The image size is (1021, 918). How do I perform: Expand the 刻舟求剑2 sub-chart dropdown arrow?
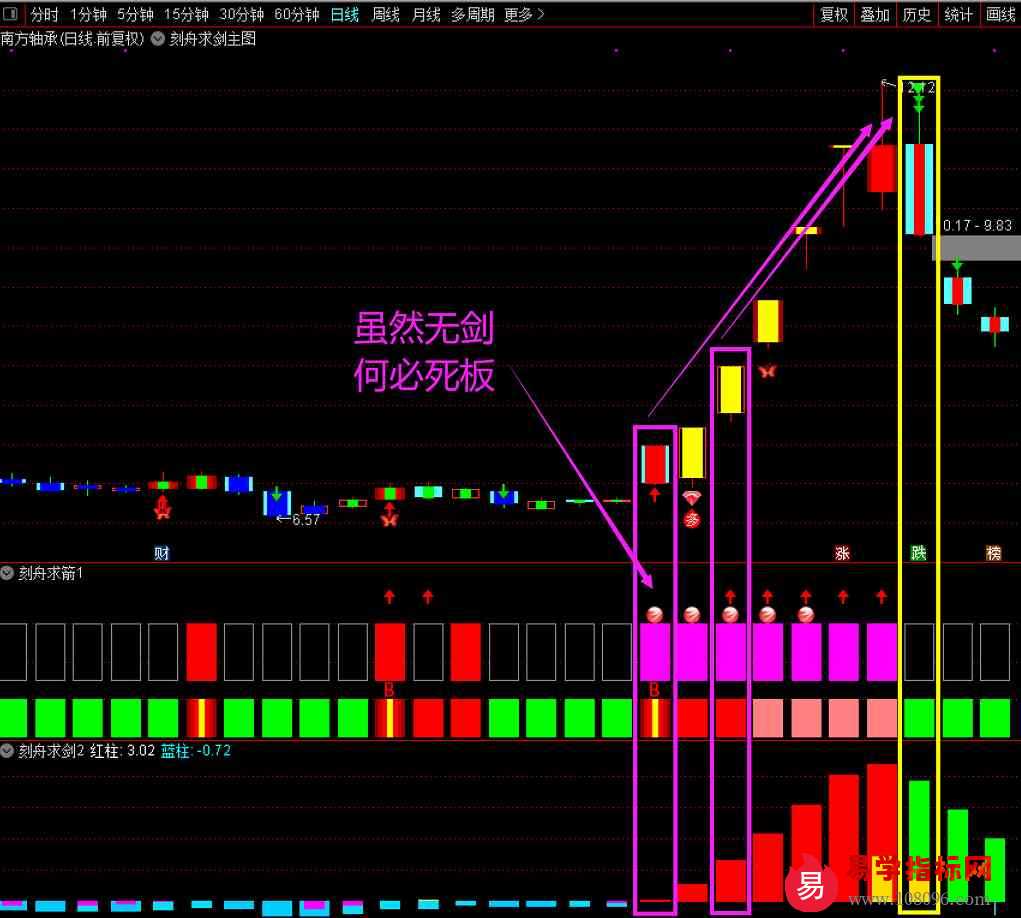click(x=7, y=751)
